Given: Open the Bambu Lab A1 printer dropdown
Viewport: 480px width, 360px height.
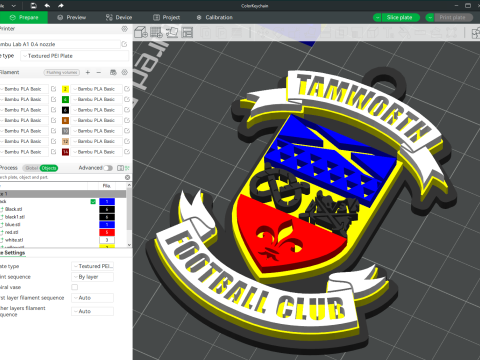Looking at the screenshot, I should click(59, 44).
